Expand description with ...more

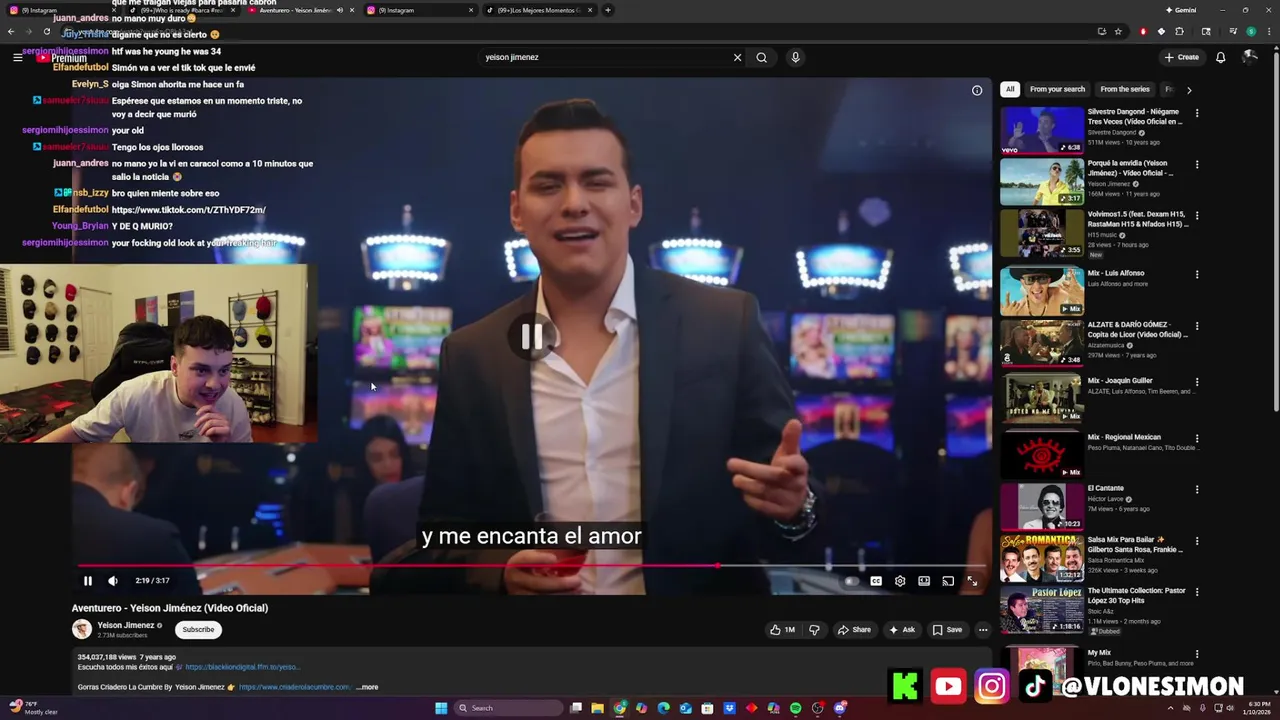click(368, 687)
